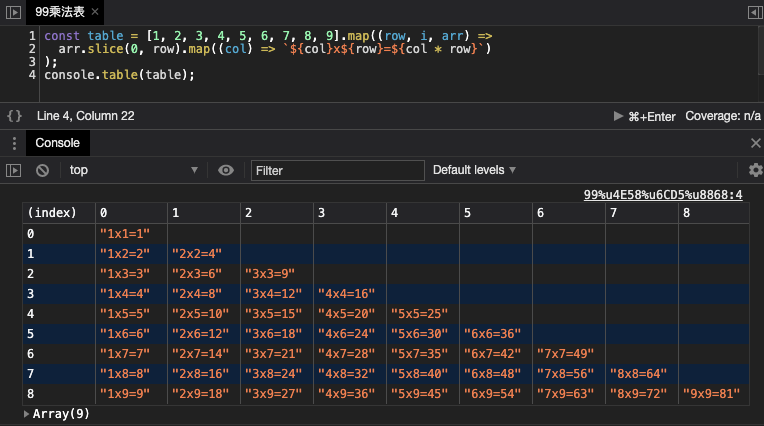
Task: Toggle the debugger sidebar icon at top right
Action: pyautogui.click(x=755, y=11)
